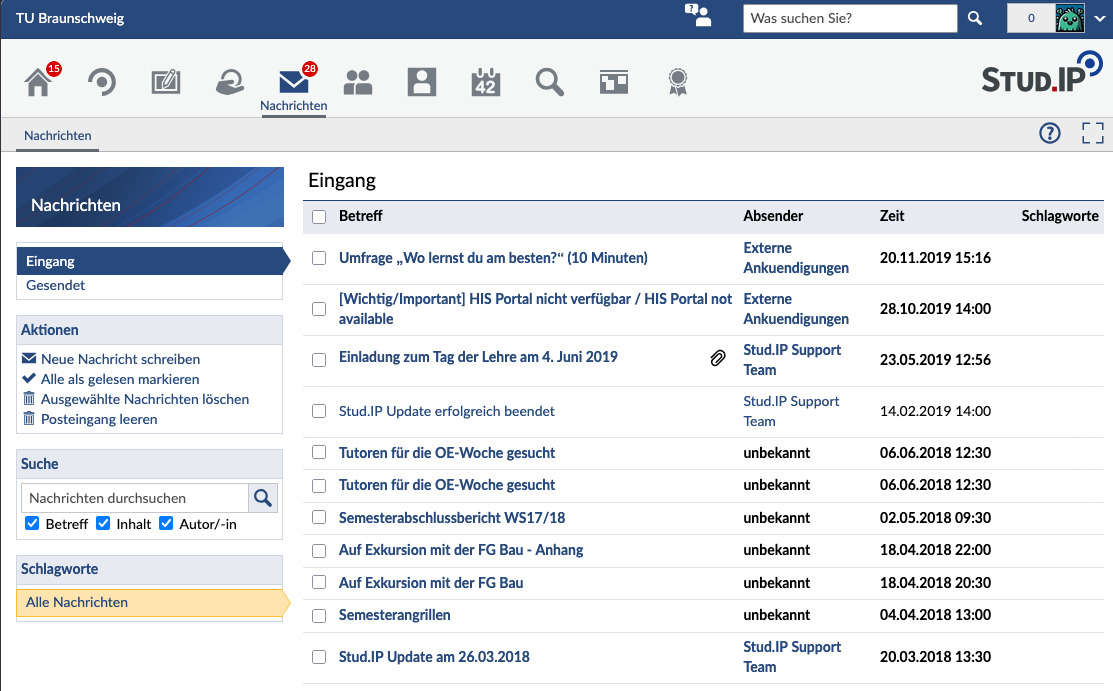Click Neue Nachricht schreiben
Screen dimensions: 1113x691
[120, 359]
